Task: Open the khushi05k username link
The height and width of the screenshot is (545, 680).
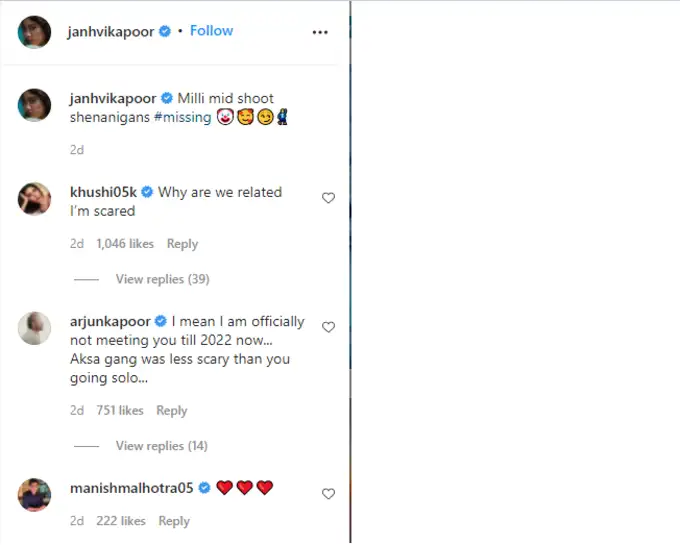Action: pos(103,192)
